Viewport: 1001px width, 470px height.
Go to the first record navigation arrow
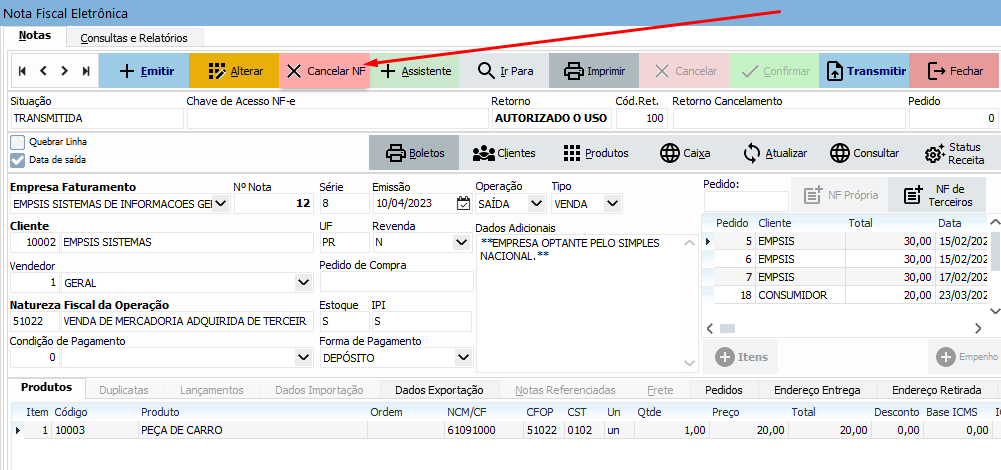[x=22, y=71]
